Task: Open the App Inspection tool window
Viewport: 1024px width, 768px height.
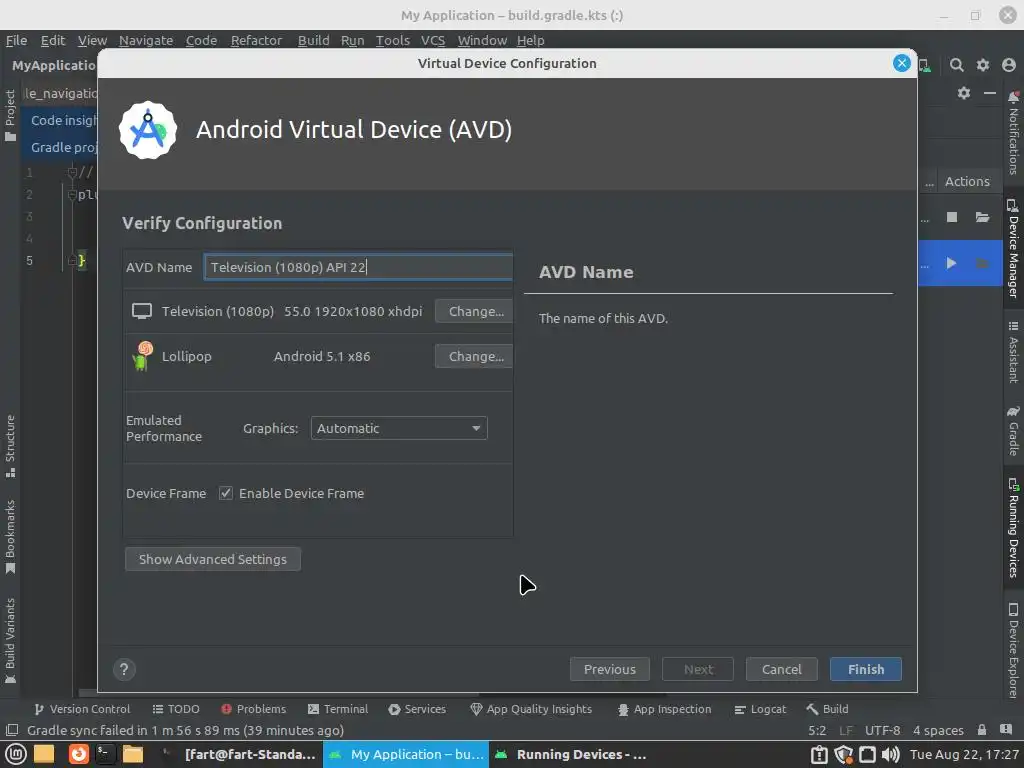Action: tap(664, 709)
